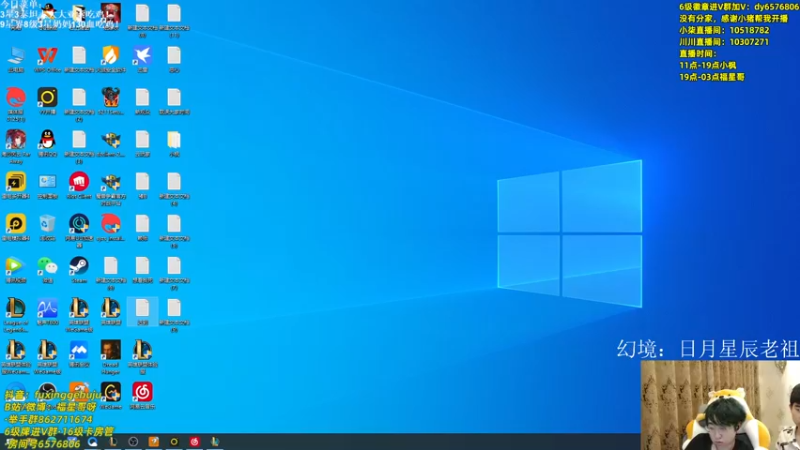Screen dimensions: 800x450
Task: Launch Riot Client from the desktop
Action: coord(79,182)
